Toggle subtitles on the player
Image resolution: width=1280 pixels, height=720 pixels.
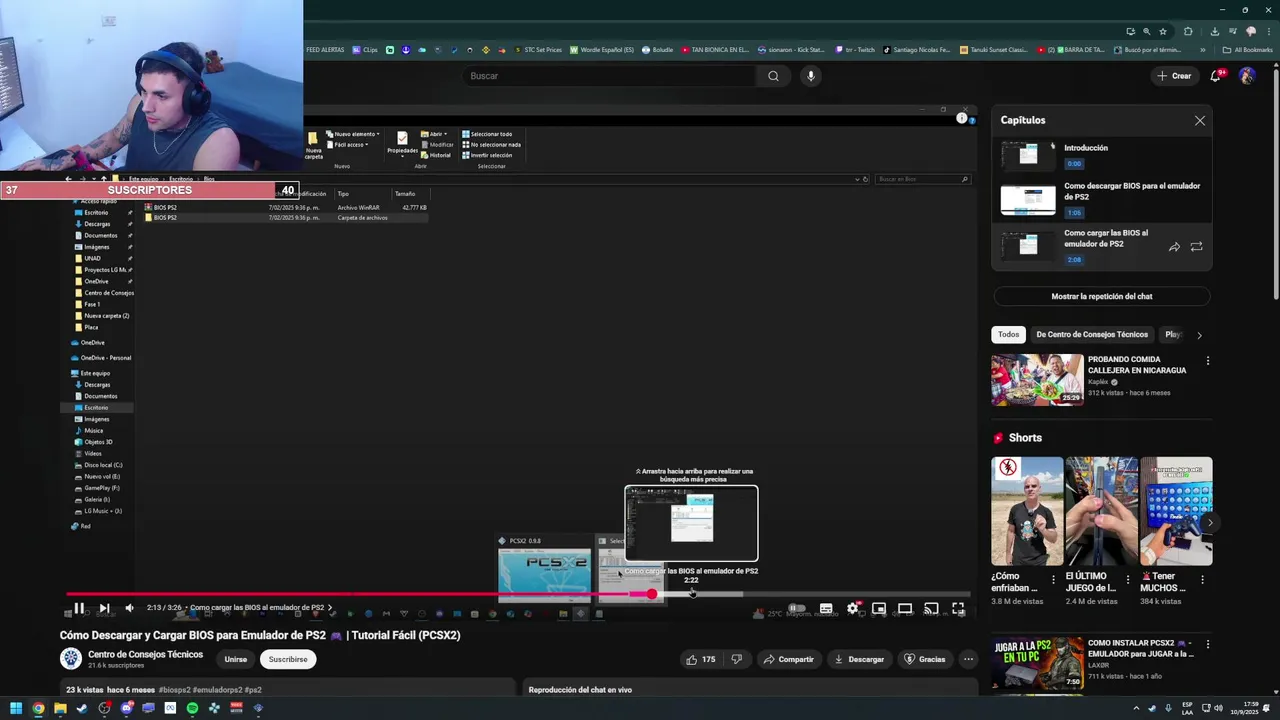coord(826,608)
